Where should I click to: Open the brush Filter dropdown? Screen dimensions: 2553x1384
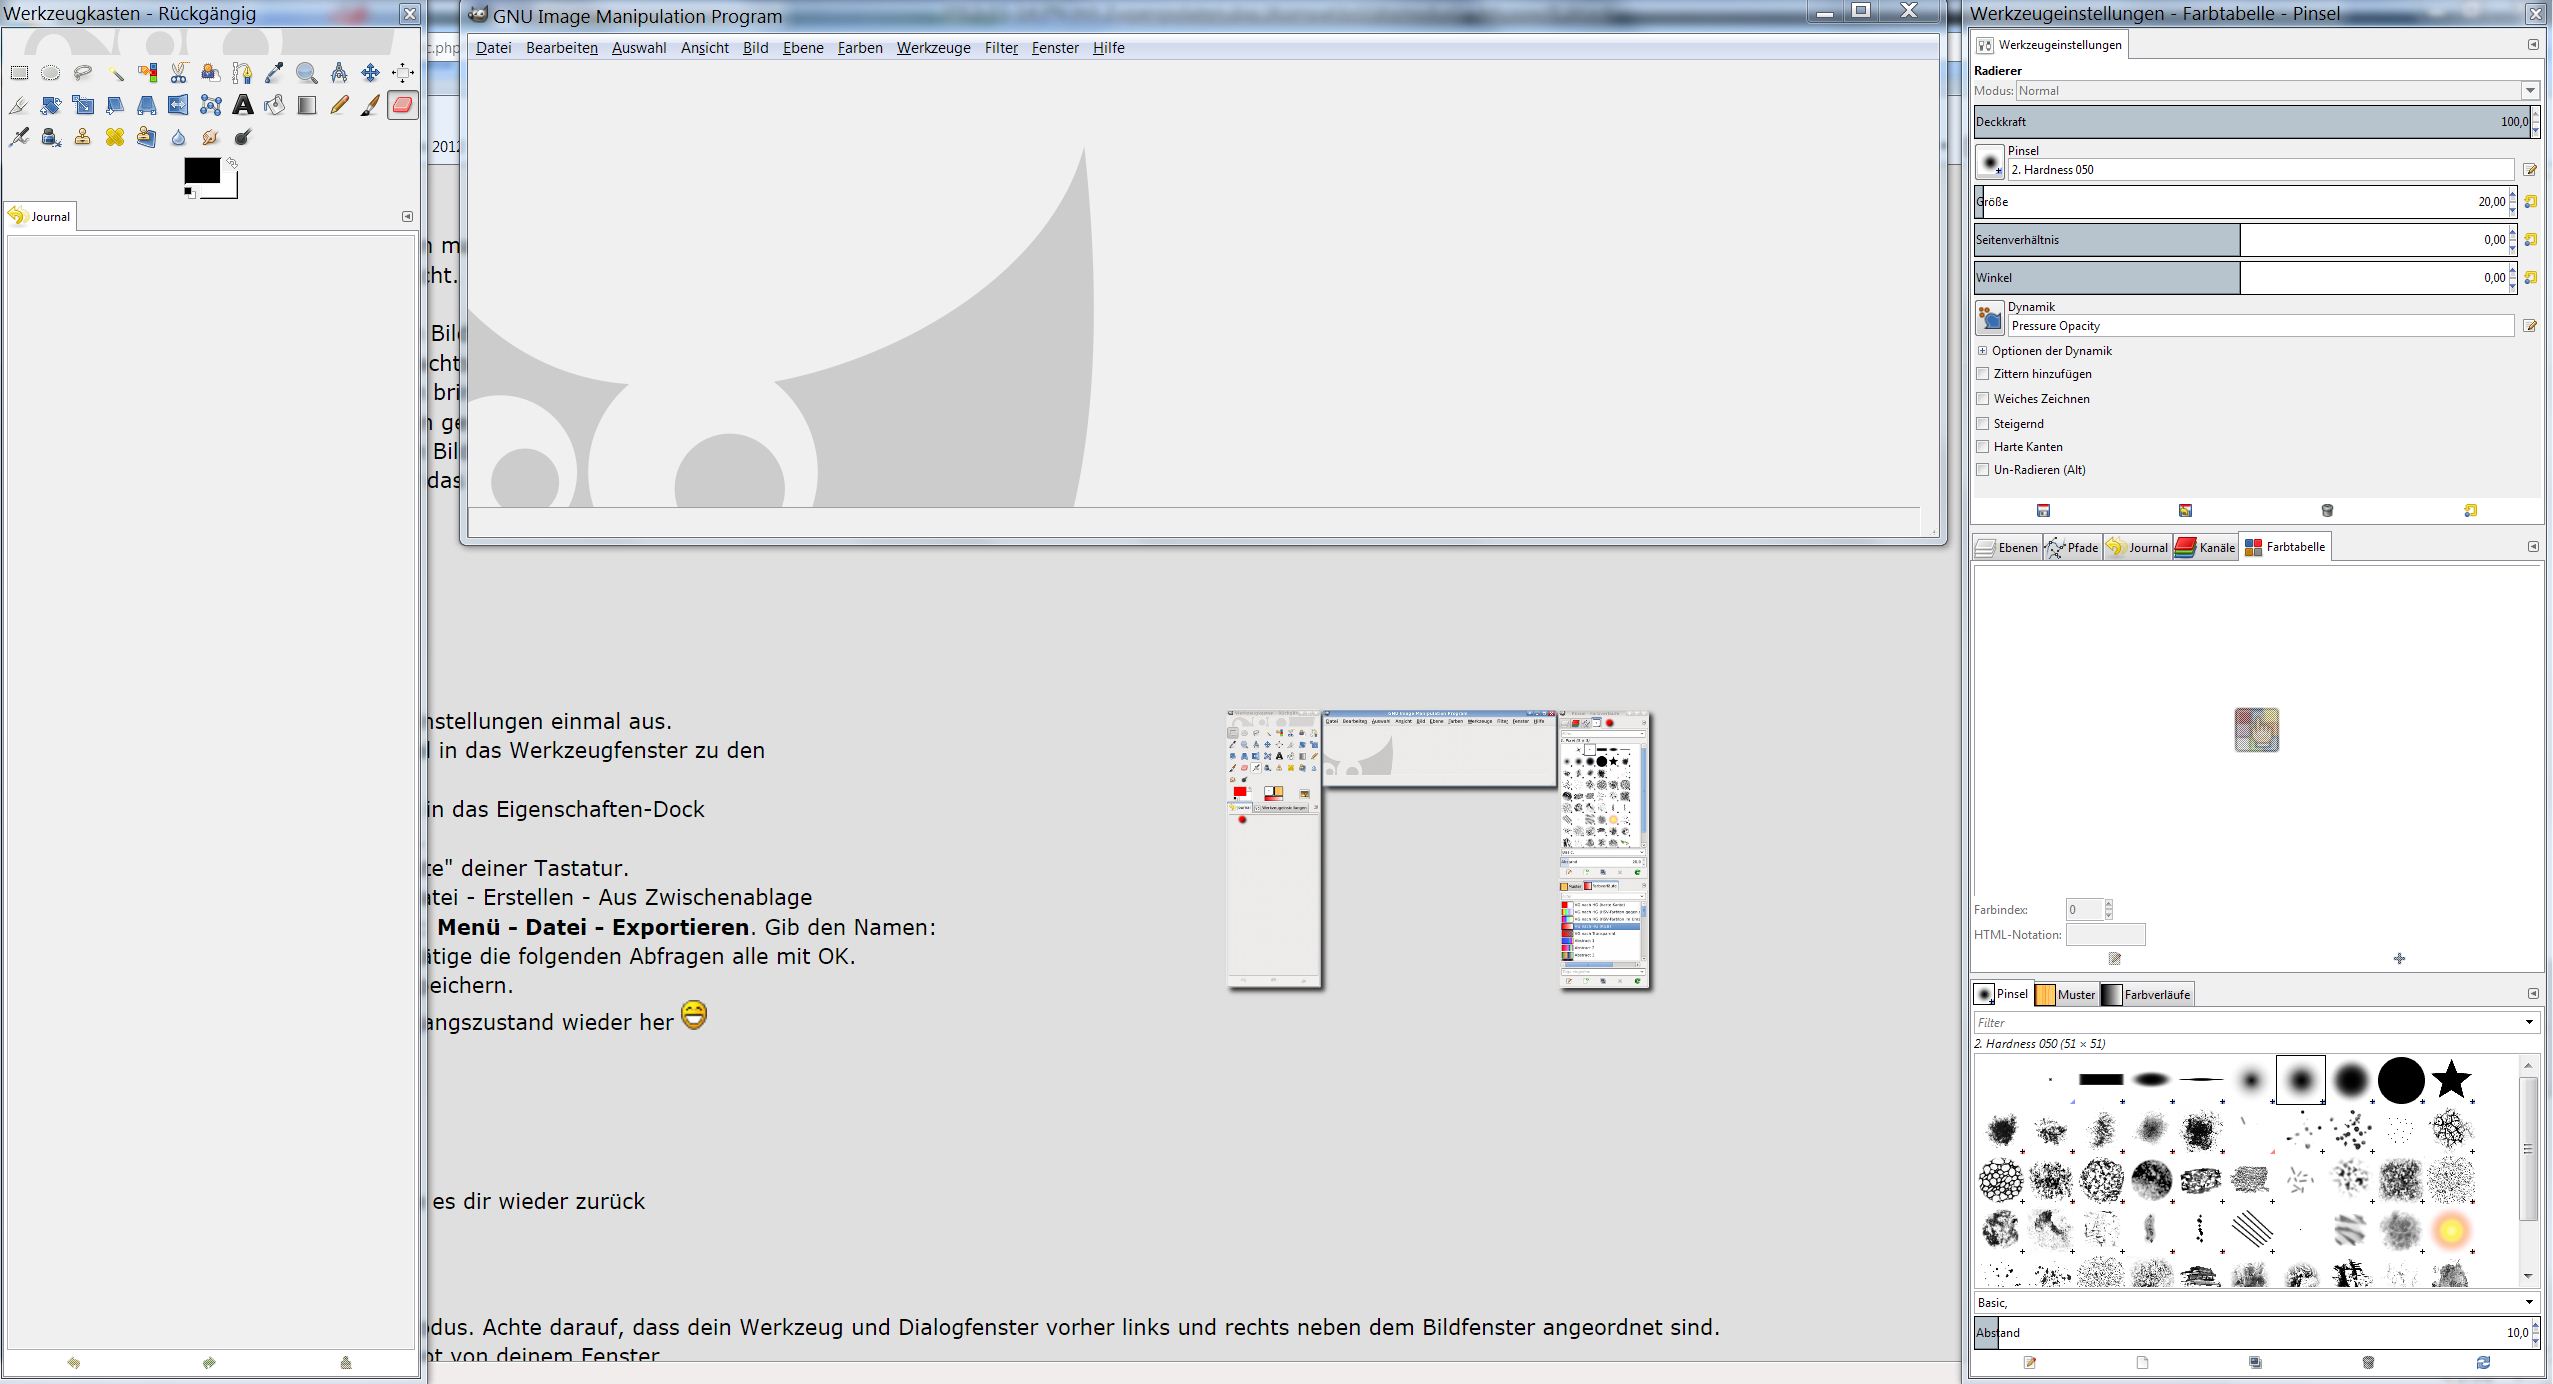click(x=2530, y=1022)
